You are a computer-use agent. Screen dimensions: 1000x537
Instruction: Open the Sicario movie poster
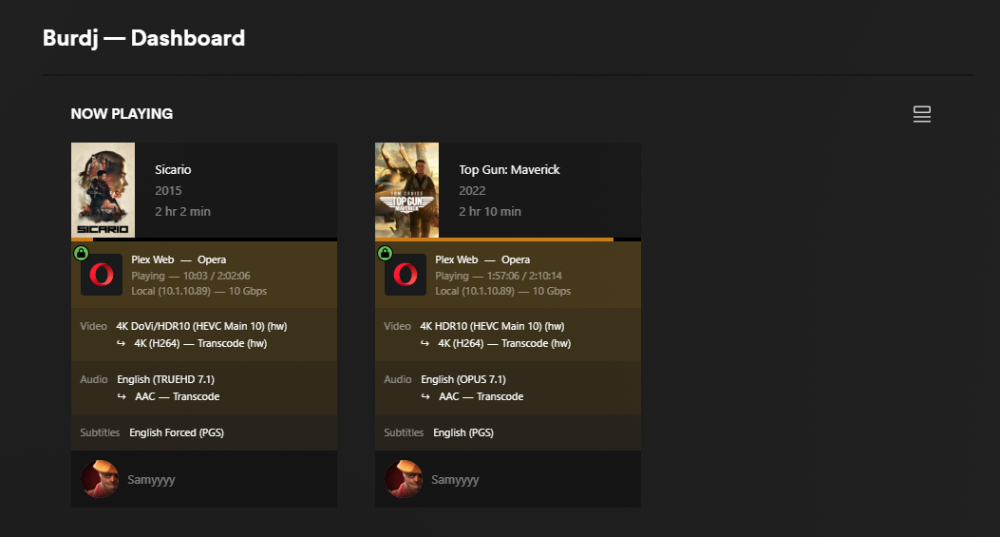pyautogui.click(x=103, y=190)
